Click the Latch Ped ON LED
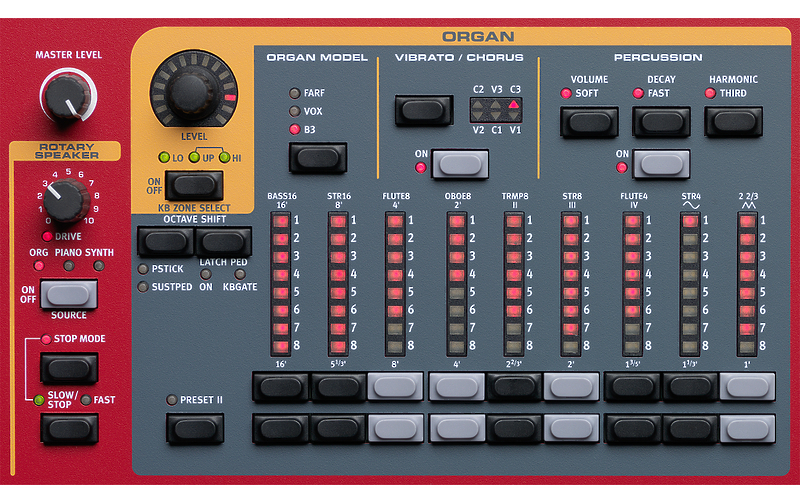The width and height of the screenshot is (800, 503). click(206, 274)
